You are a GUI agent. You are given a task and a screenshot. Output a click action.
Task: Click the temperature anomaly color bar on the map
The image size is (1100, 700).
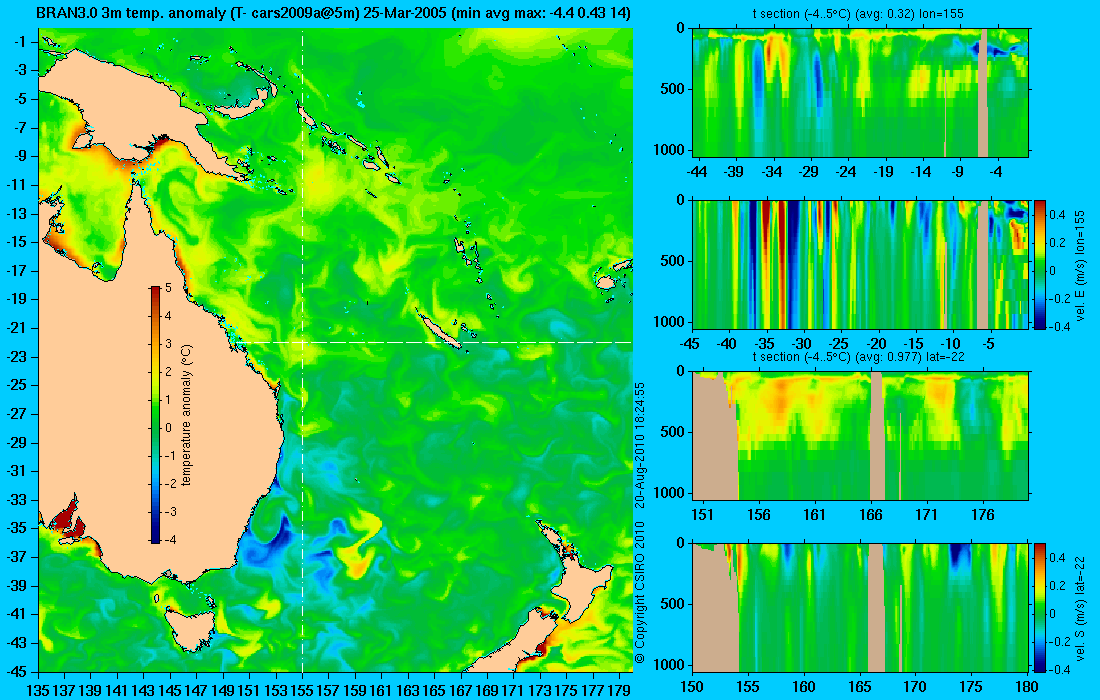pyautogui.click(x=155, y=415)
